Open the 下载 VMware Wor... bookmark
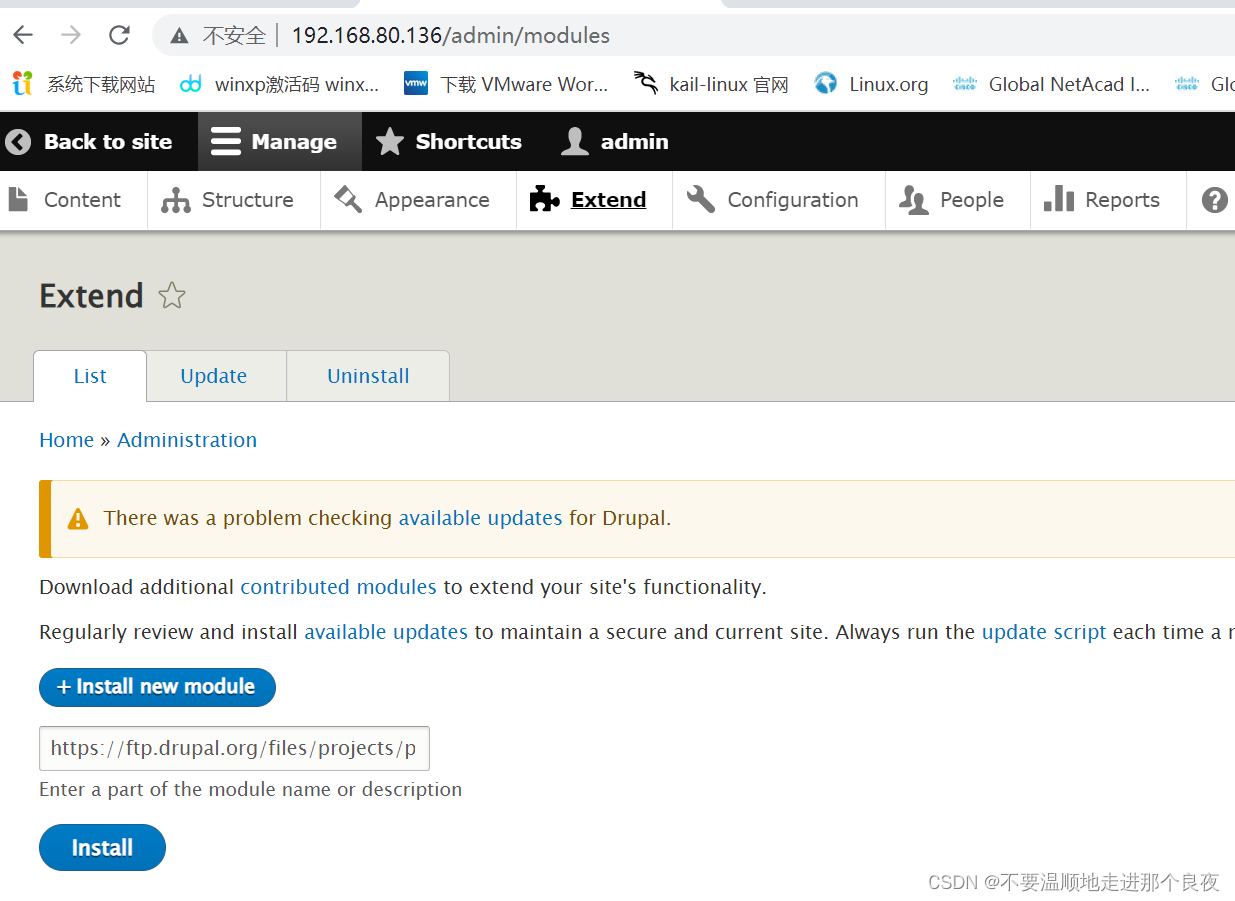 click(x=506, y=84)
